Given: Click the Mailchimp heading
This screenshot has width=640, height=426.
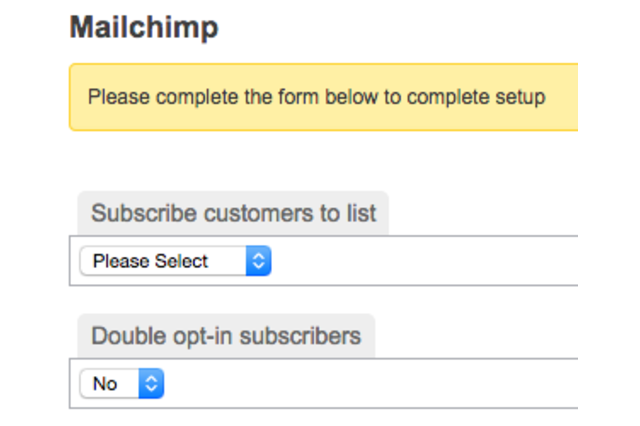Looking at the screenshot, I should pyautogui.click(x=143, y=28).
